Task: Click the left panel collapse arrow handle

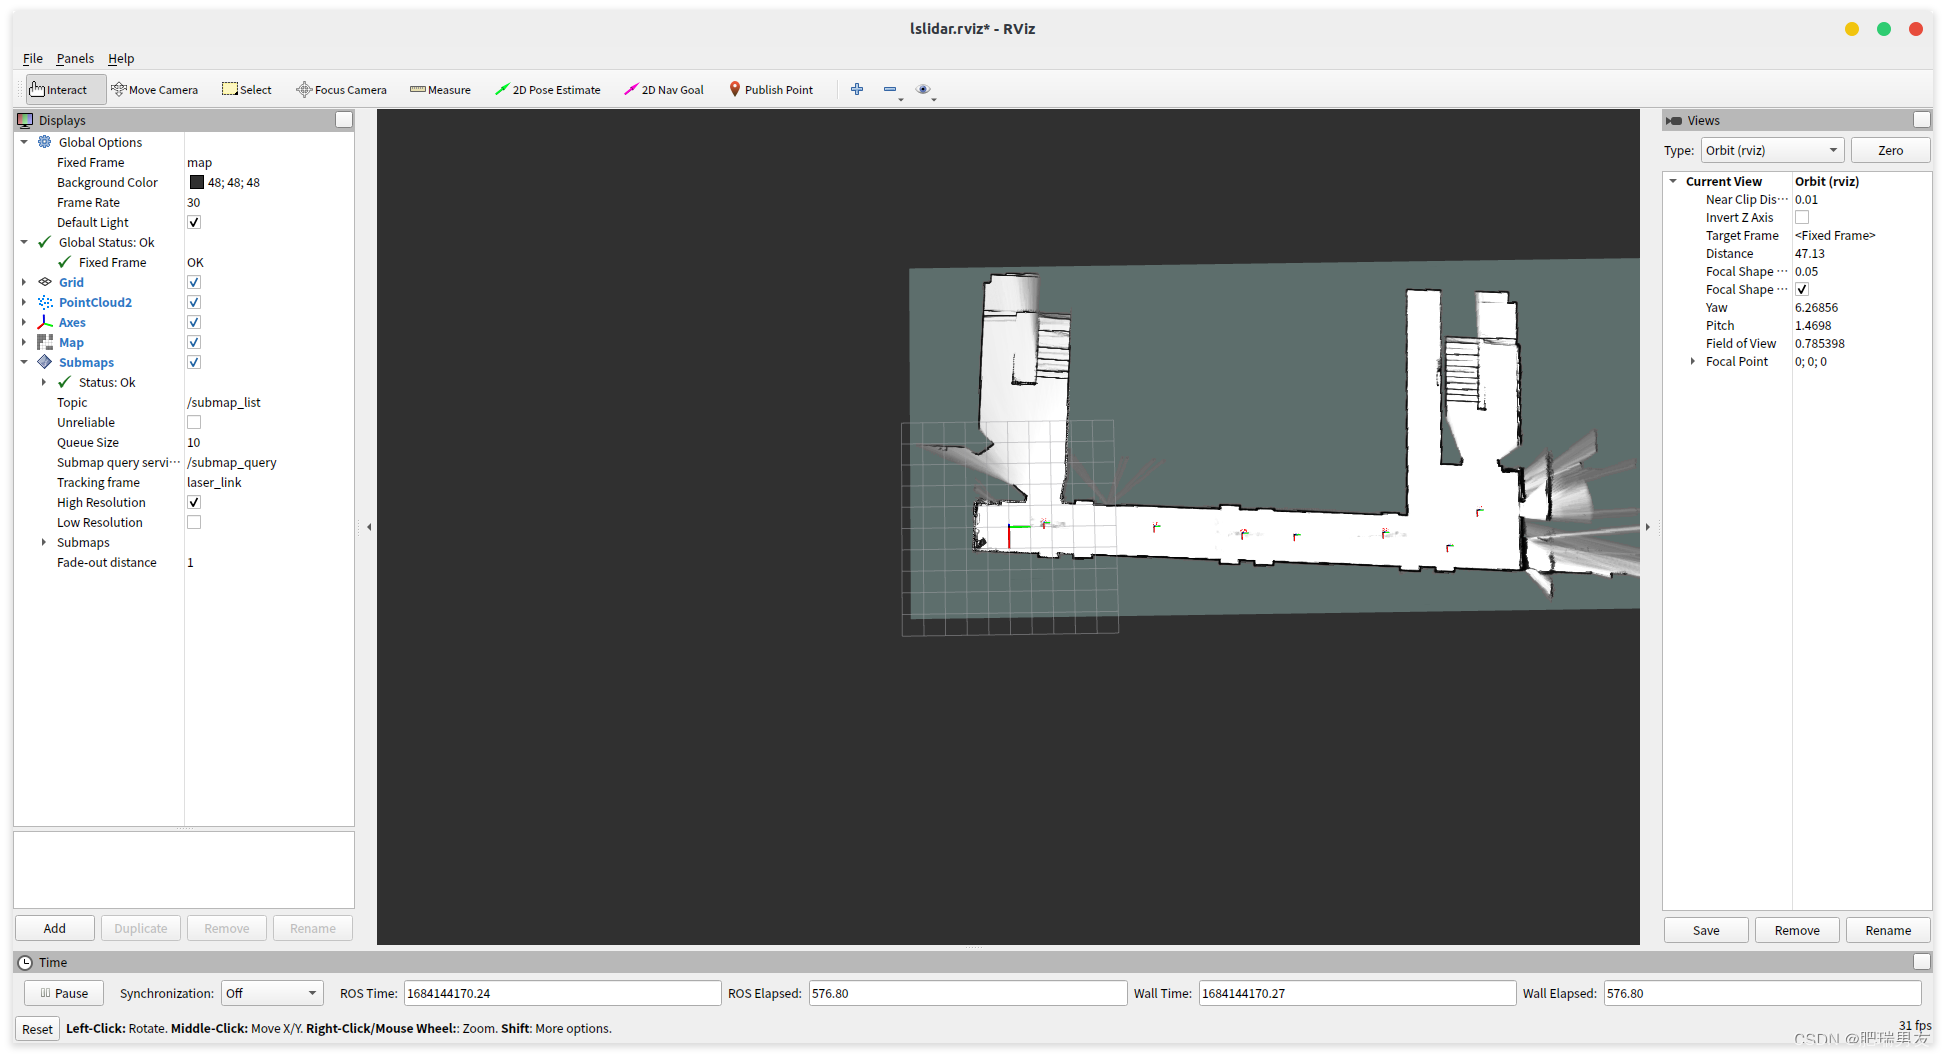Action: click(369, 527)
